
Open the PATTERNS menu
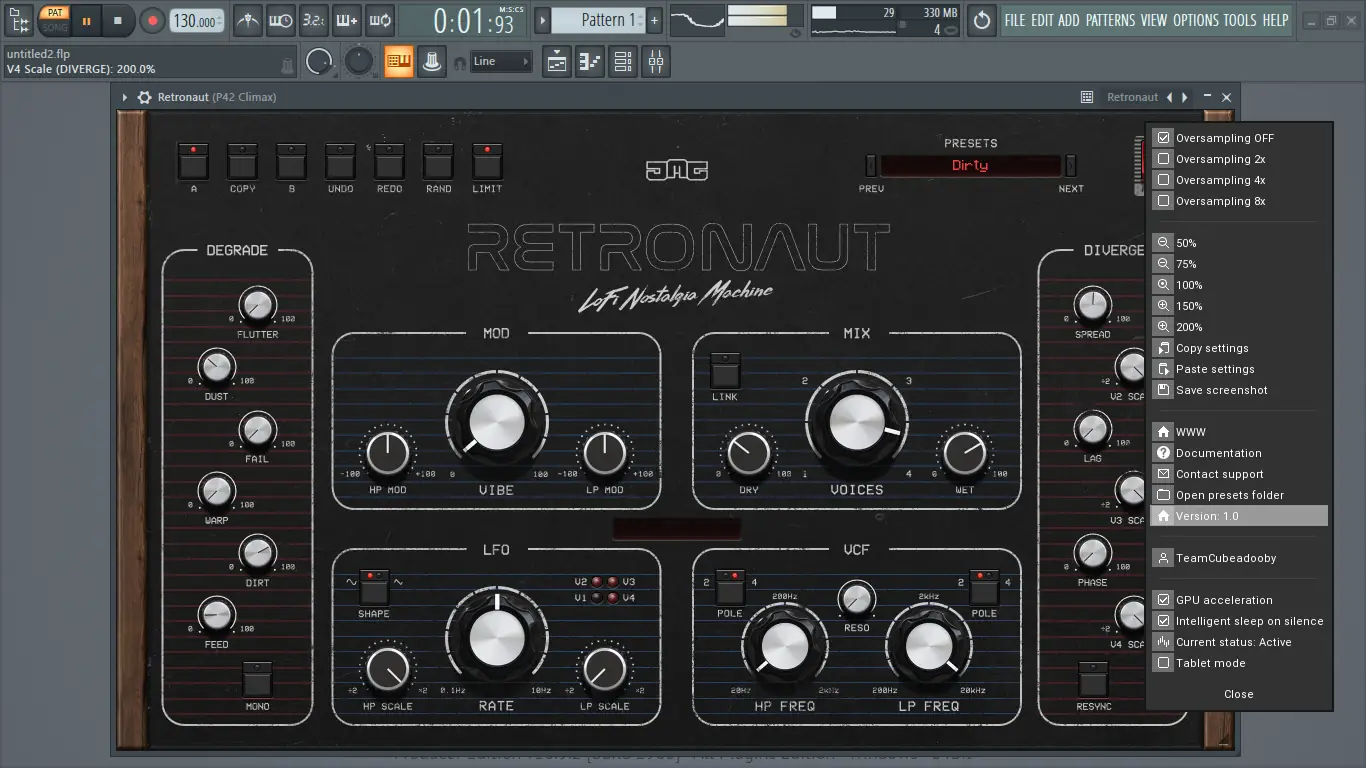pos(1110,20)
